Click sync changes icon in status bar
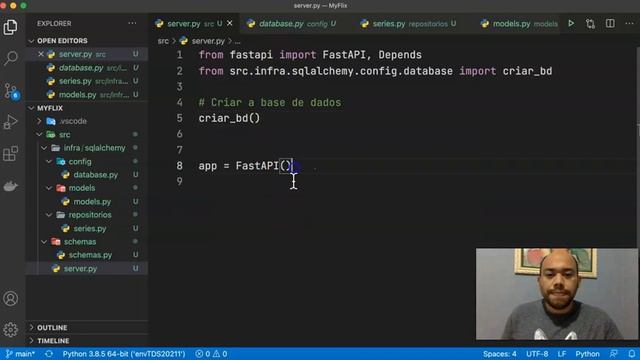This screenshot has width=640, height=360. (x=49, y=354)
